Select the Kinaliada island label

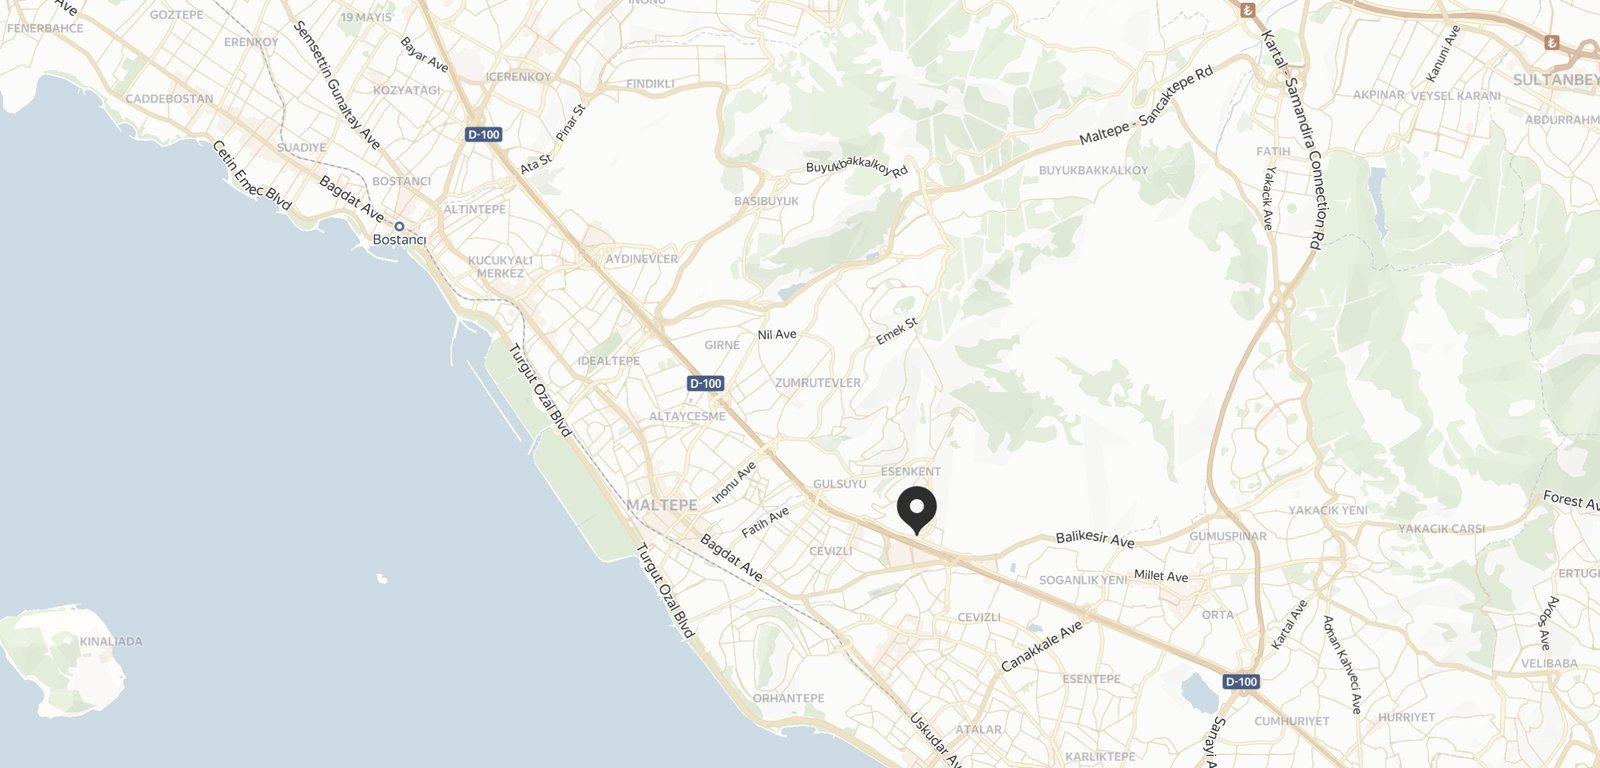111,641
